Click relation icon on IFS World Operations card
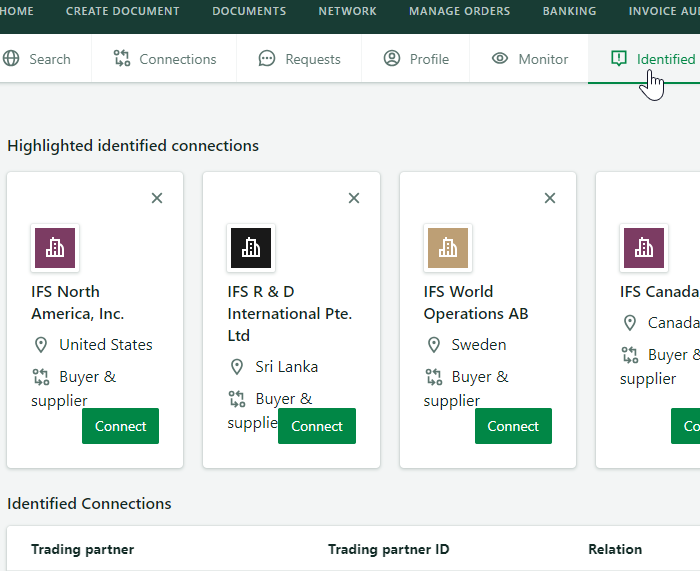The height and width of the screenshot is (571, 700). [433, 377]
